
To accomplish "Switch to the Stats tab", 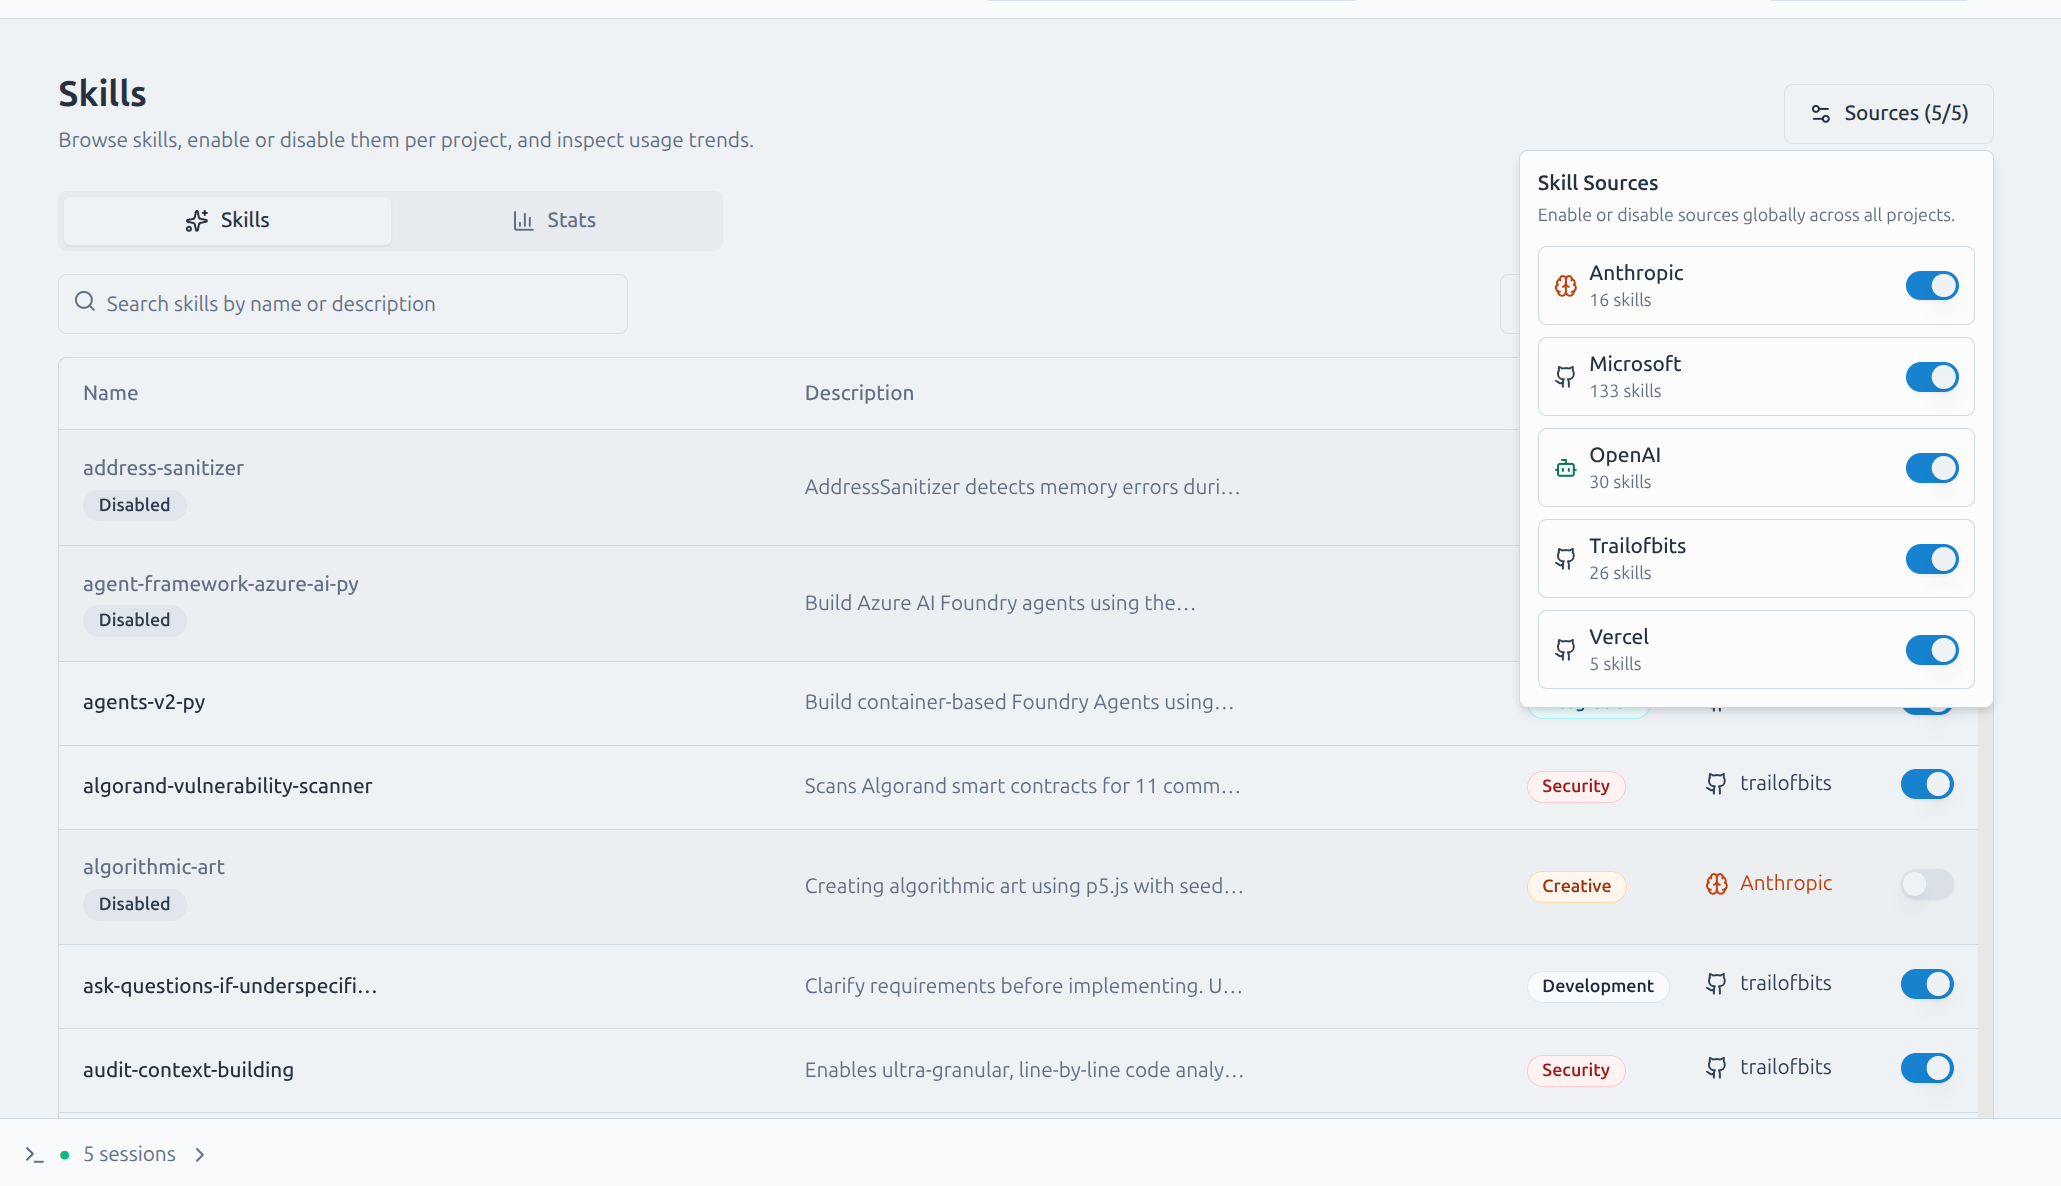I will [x=554, y=221].
